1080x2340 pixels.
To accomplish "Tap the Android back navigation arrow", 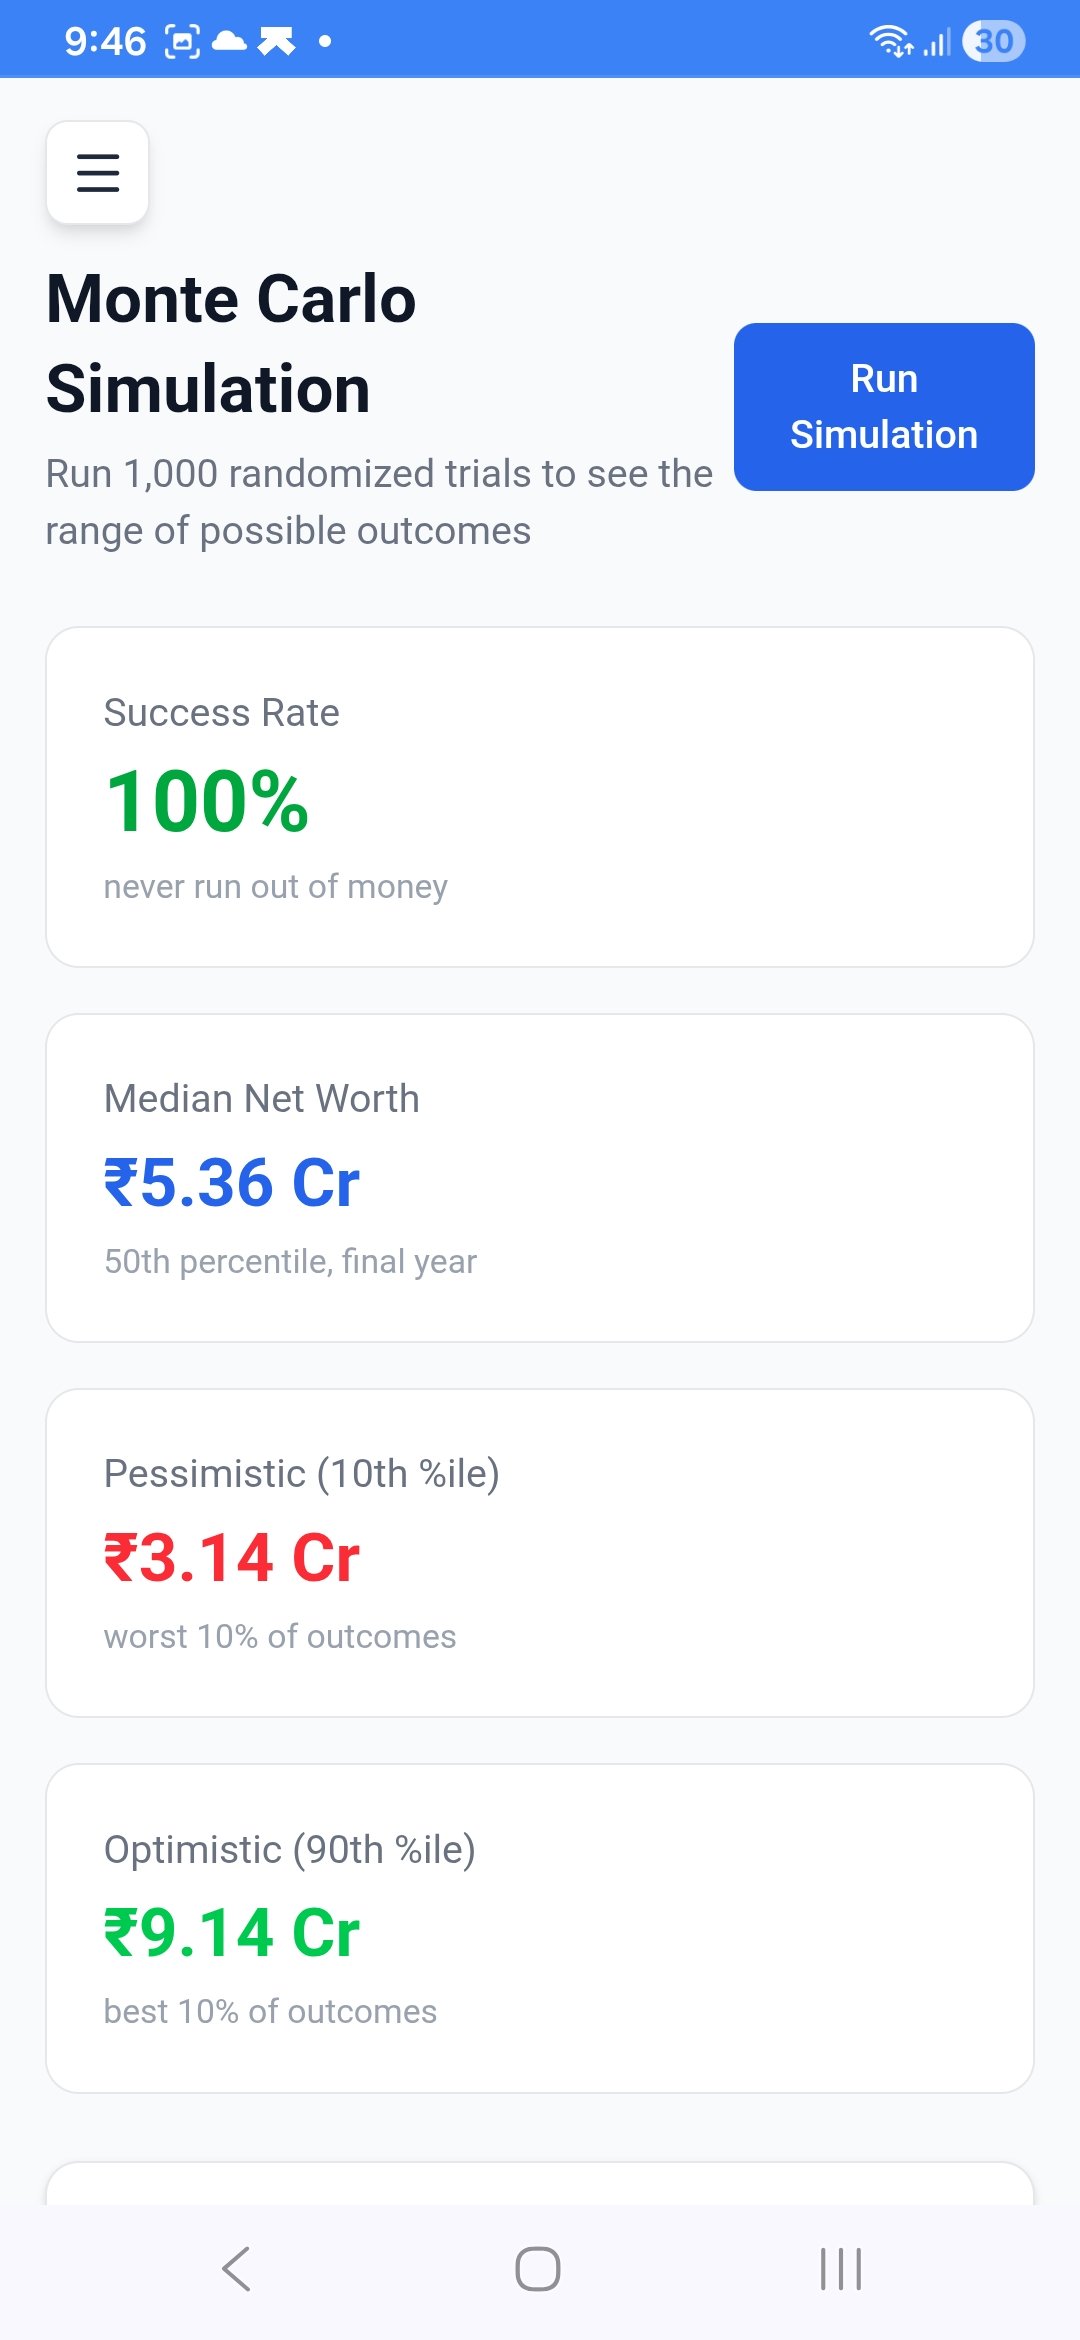I will pyautogui.click(x=237, y=2268).
